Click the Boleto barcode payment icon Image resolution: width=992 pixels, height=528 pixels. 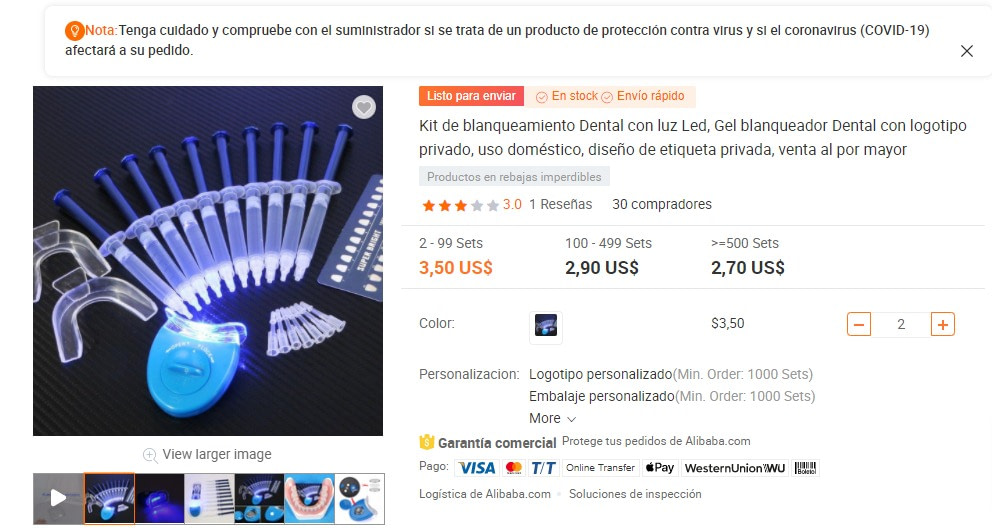point(805,468)
